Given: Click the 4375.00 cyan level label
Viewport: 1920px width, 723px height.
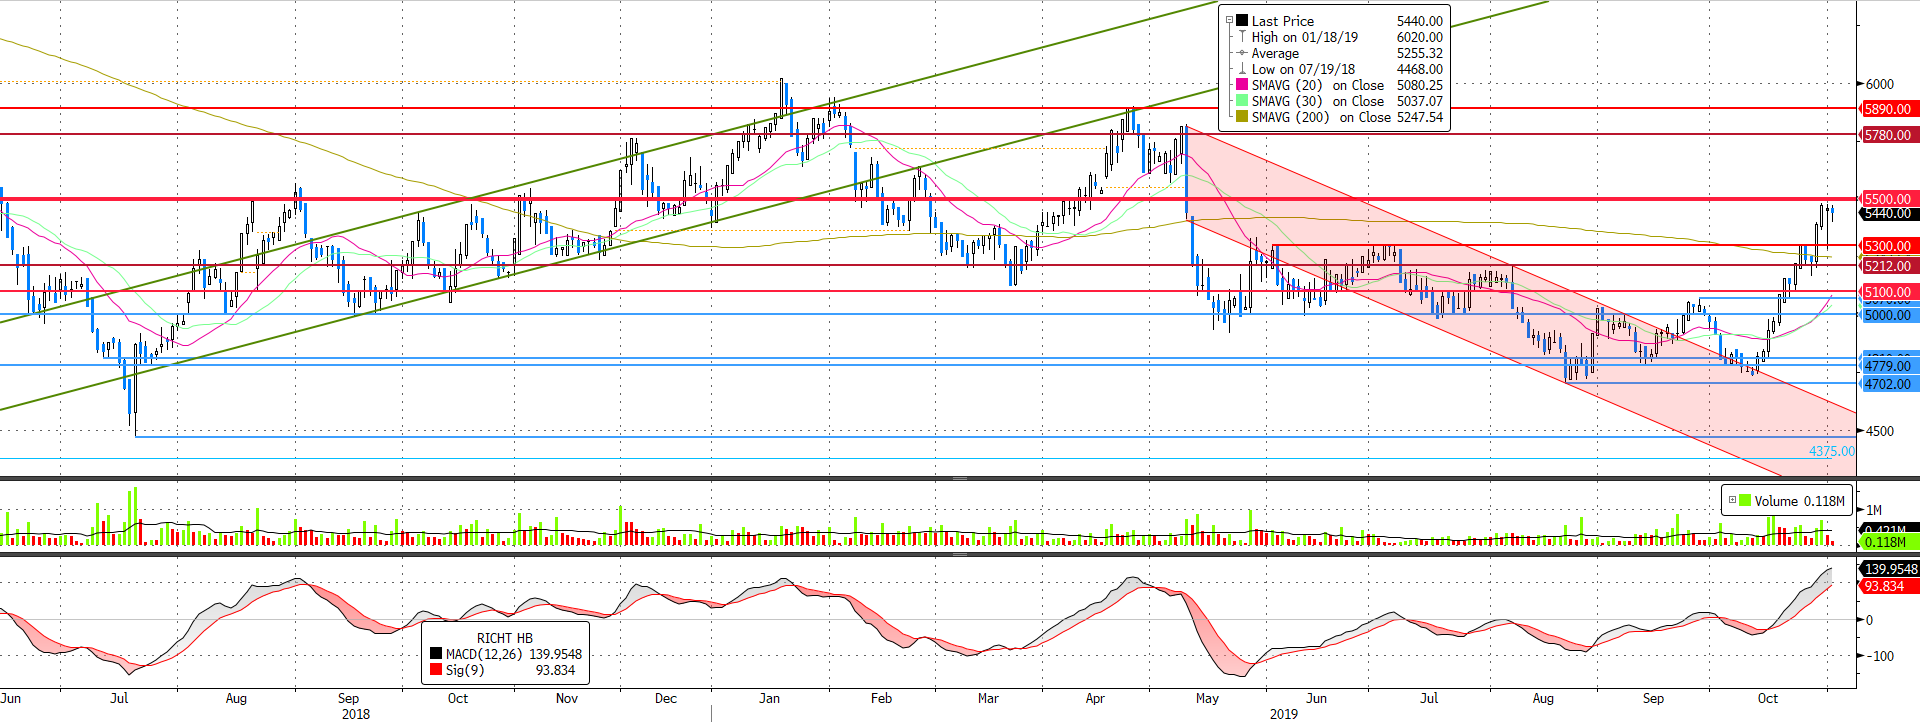Looking at the screenshot, I should (1831, 451).
